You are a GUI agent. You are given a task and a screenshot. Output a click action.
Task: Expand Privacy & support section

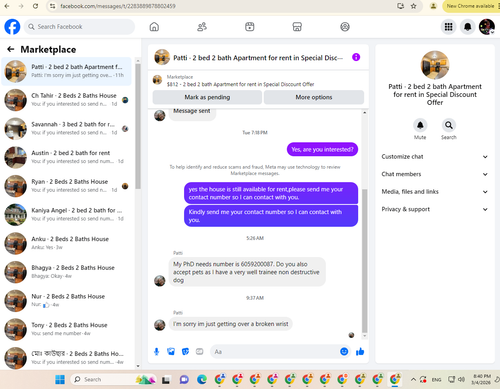(x=435, y=209)
